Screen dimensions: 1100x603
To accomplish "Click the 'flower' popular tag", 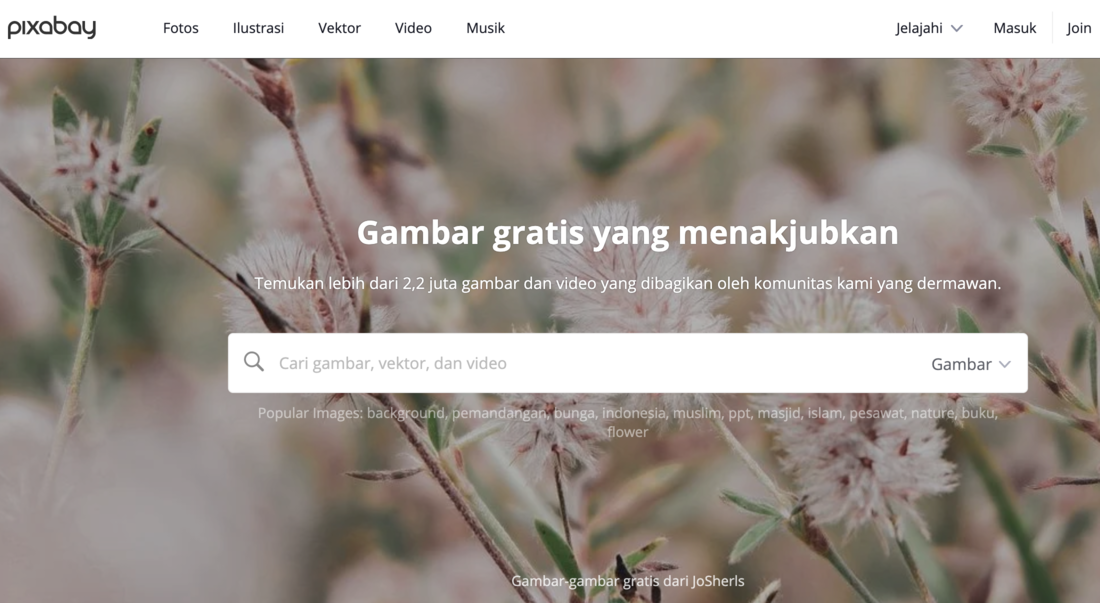I will click(x=628, y=432).
